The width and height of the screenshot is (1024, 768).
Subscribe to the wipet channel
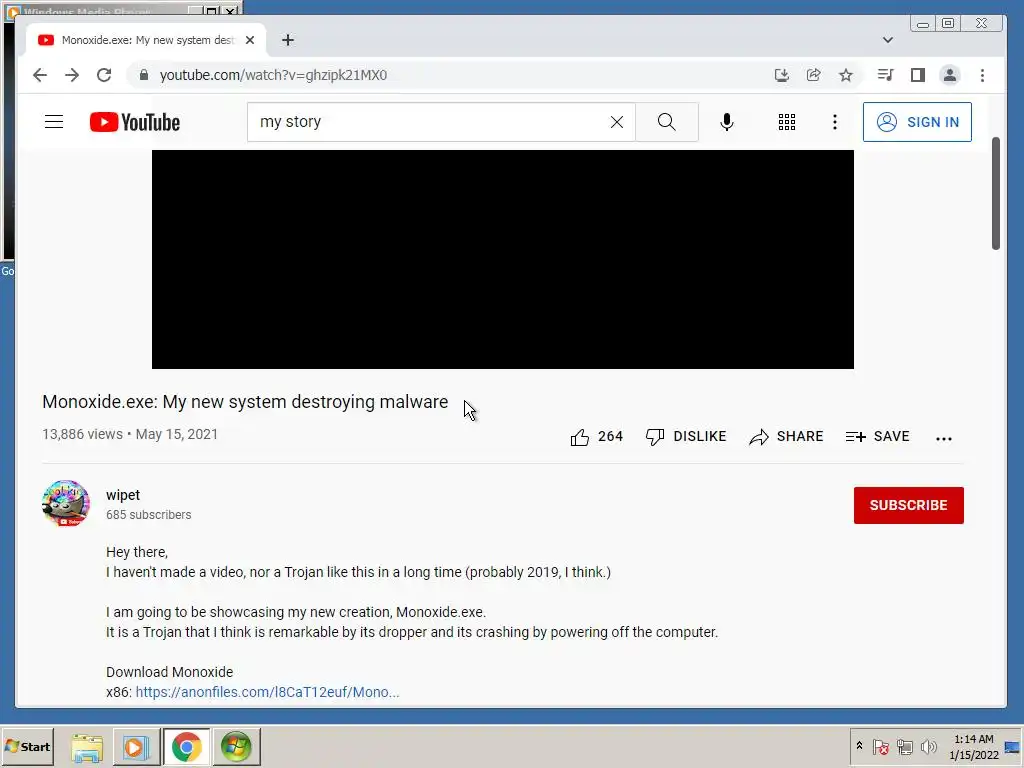(908, 505)
